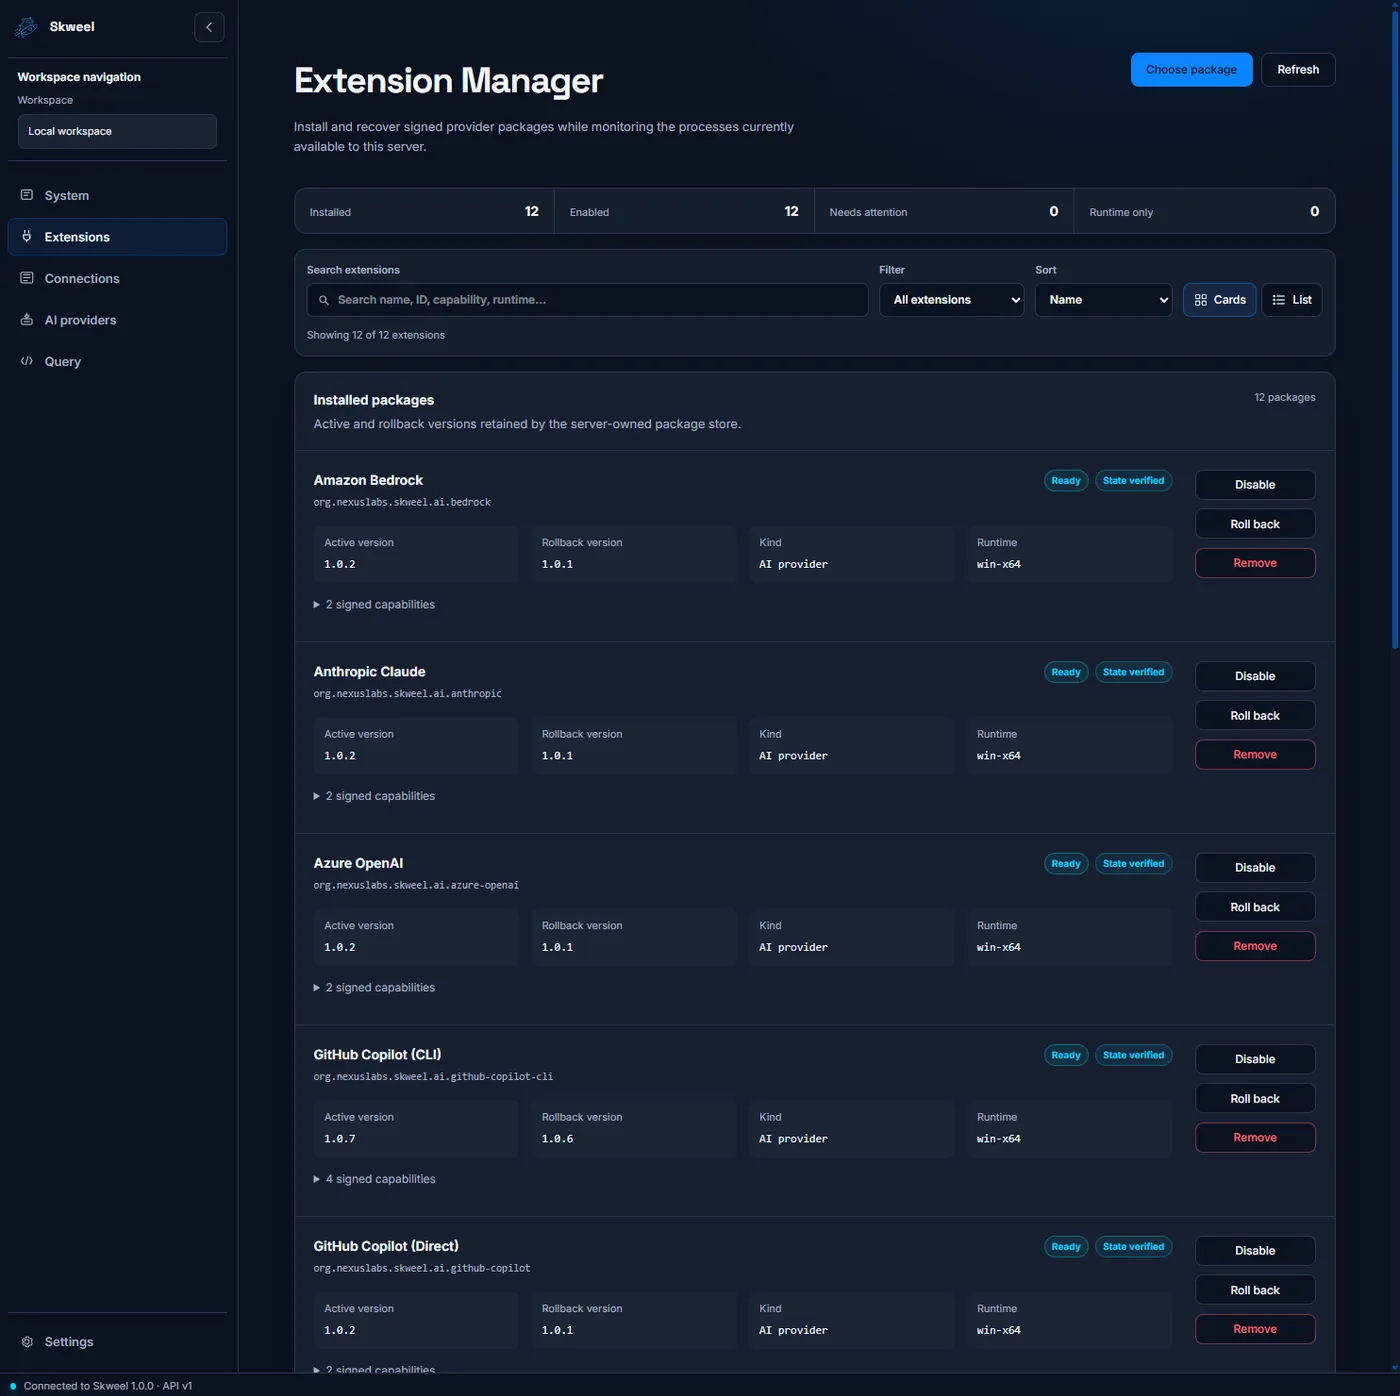Click the 12 packages count label
This screenshot has width=1400, height=1396.
point(1285,397)
